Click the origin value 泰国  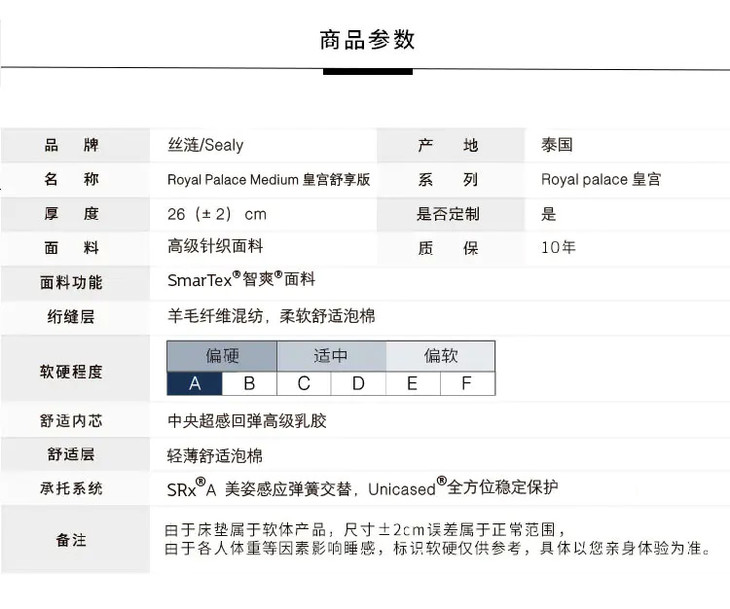(557, 145)
